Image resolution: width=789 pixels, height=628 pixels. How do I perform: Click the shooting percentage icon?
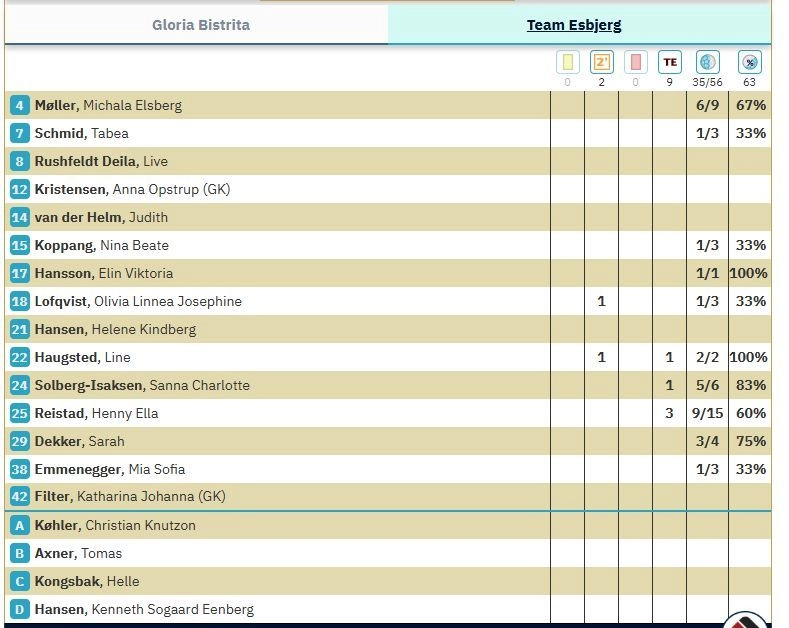(749, 62)
